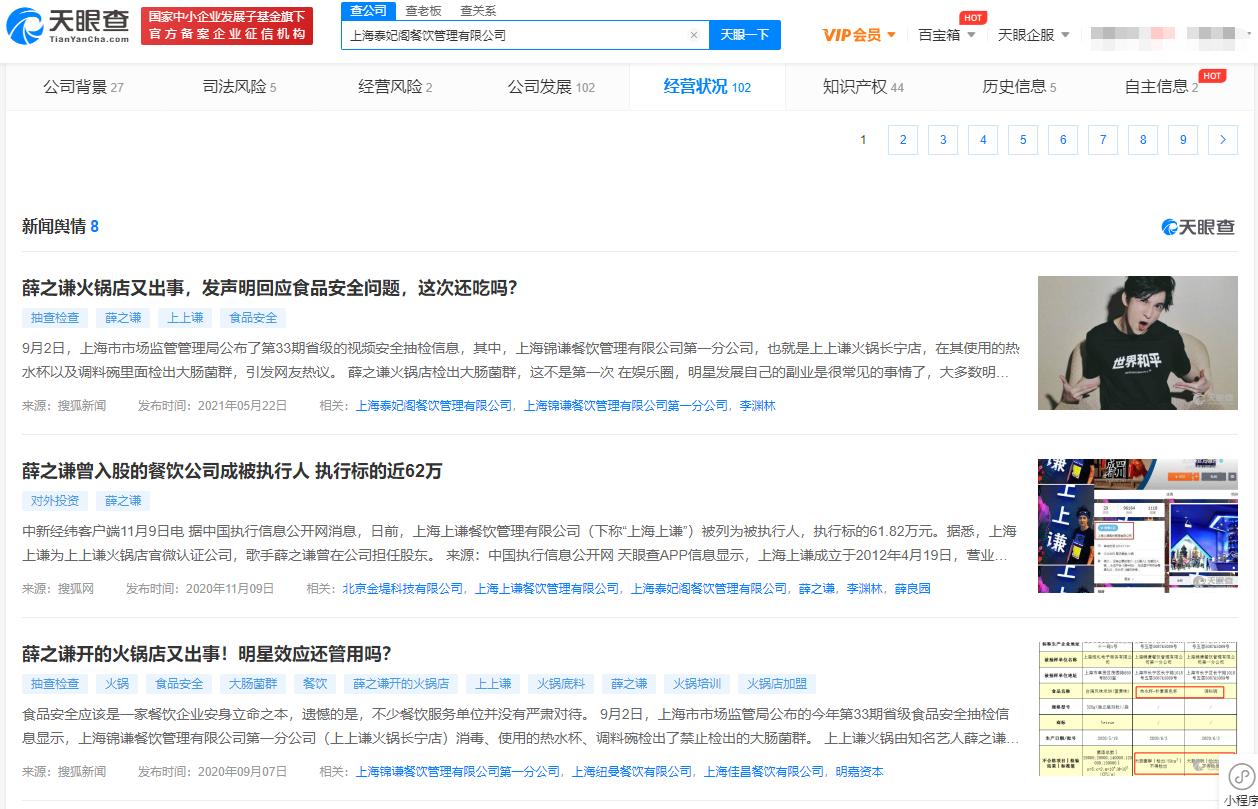Image resolution: width=1258 pixels, height=809 pixels.
Task: Select the 查老板 search tab
Action: click(x=423, y=11)
